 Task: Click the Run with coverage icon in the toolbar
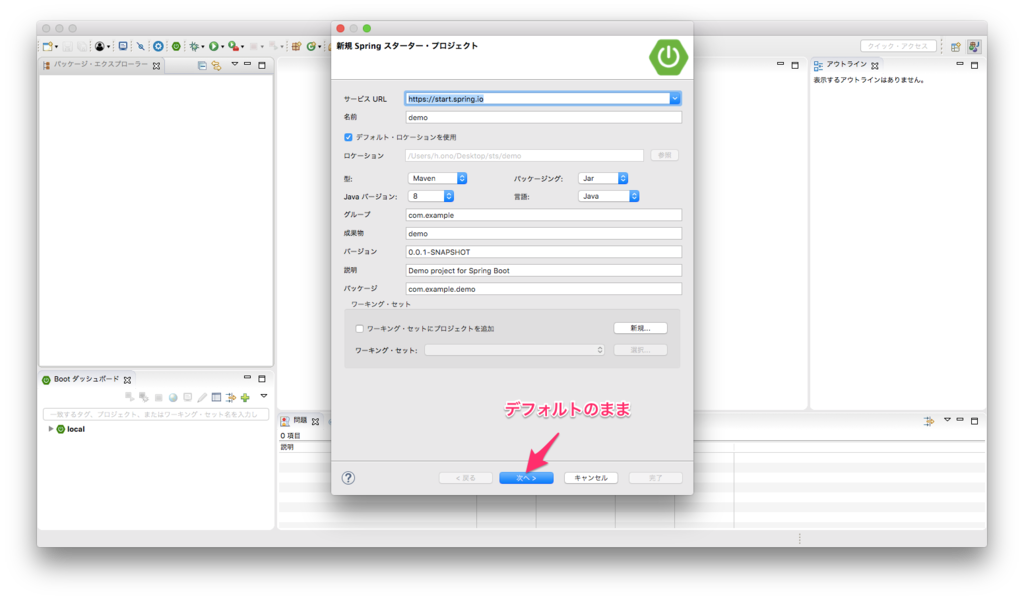234,46
